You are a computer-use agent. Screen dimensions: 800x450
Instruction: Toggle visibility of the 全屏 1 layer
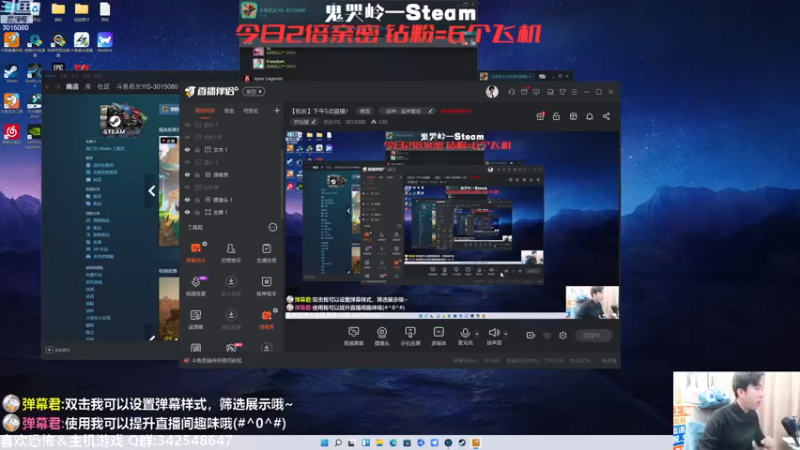(x=187, y=212)
